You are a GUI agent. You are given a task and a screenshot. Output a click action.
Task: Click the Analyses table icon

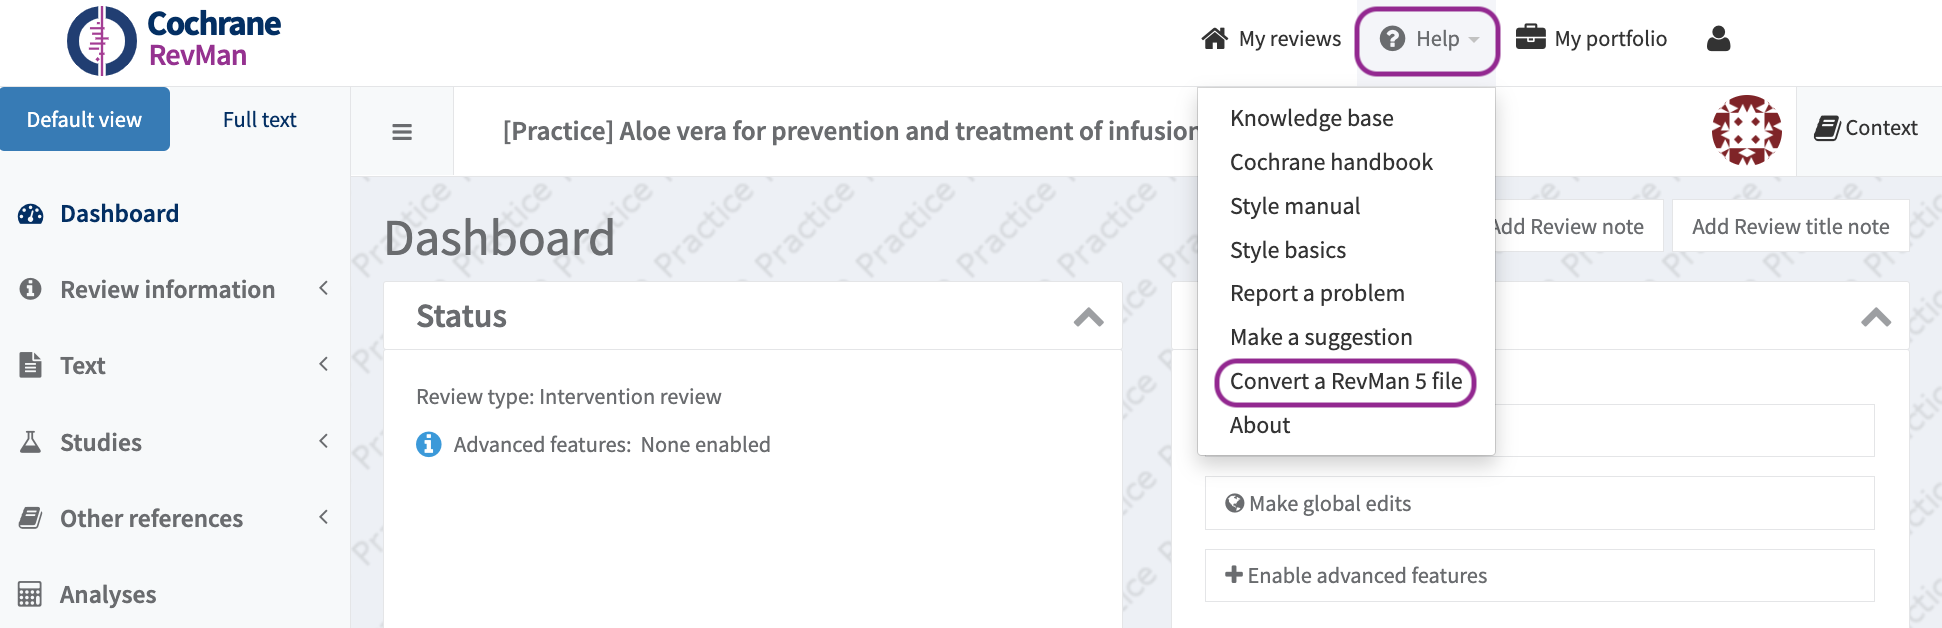tap(30, 595)
